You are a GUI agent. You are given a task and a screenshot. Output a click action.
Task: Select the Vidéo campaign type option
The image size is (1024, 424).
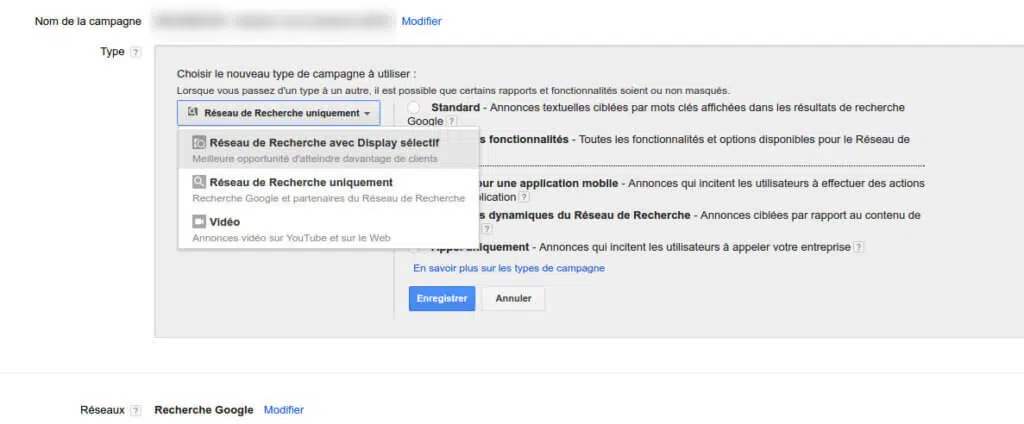pyautogui.click(x=224, y=222)
